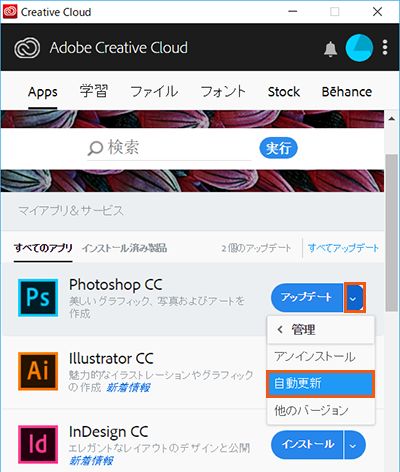The image size is (400, 472).
Task: Select the すべてのアプリ filter tab
Action: [43, 248]
